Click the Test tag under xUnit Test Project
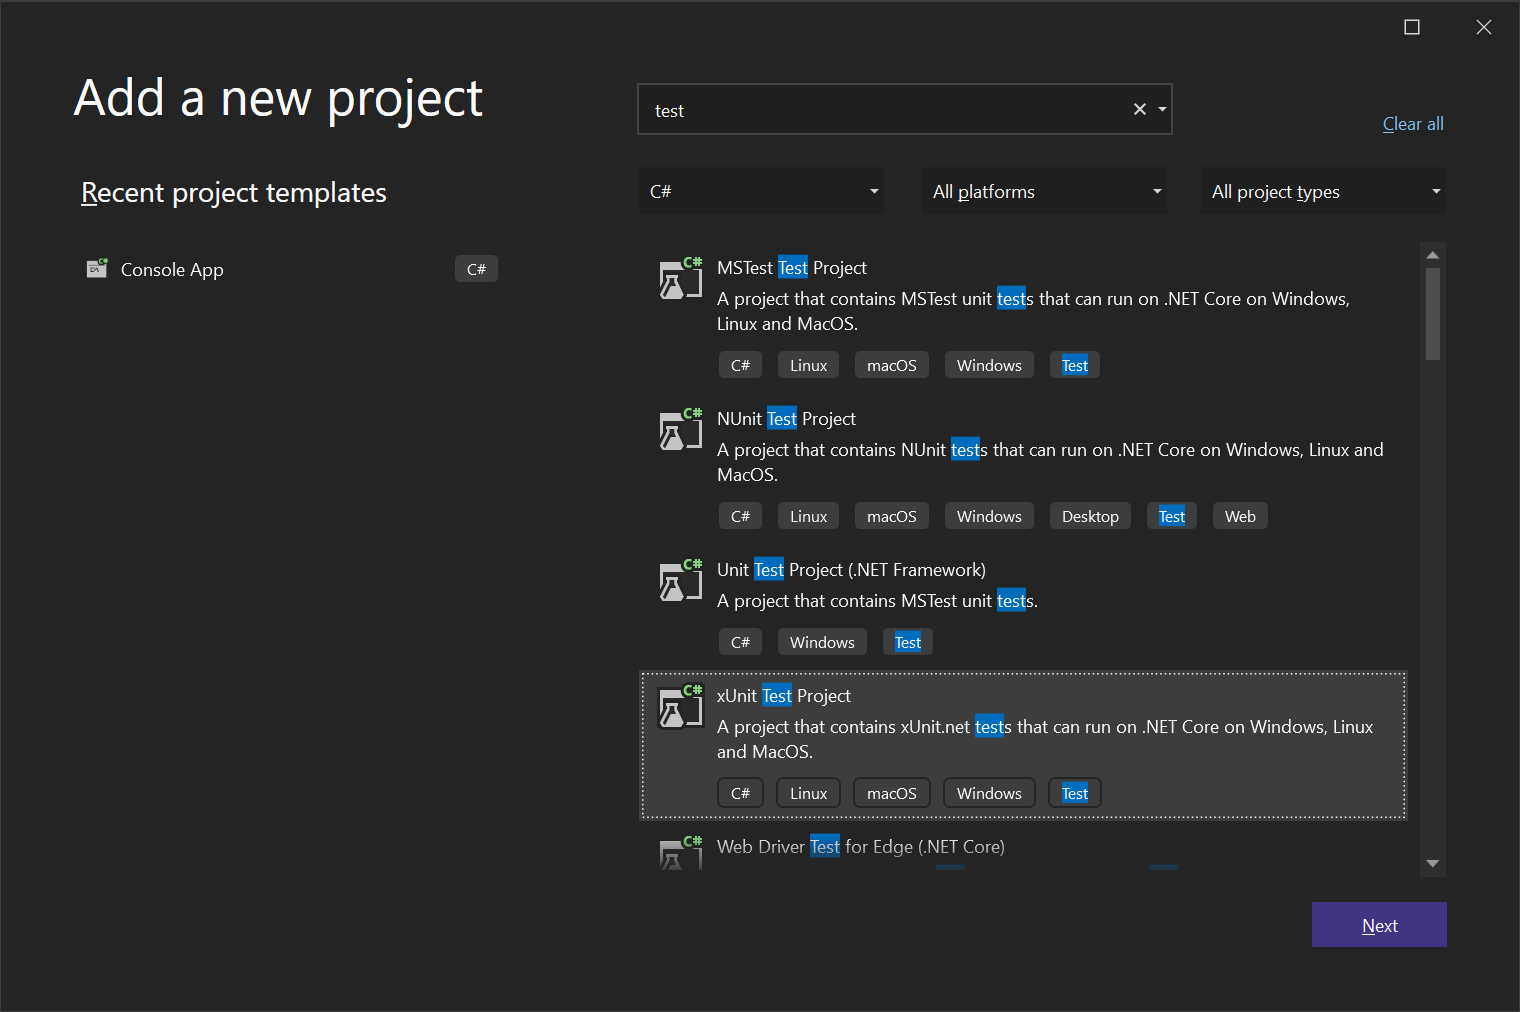Viewport: 1520px width, 1012px height. (1075, 793)
